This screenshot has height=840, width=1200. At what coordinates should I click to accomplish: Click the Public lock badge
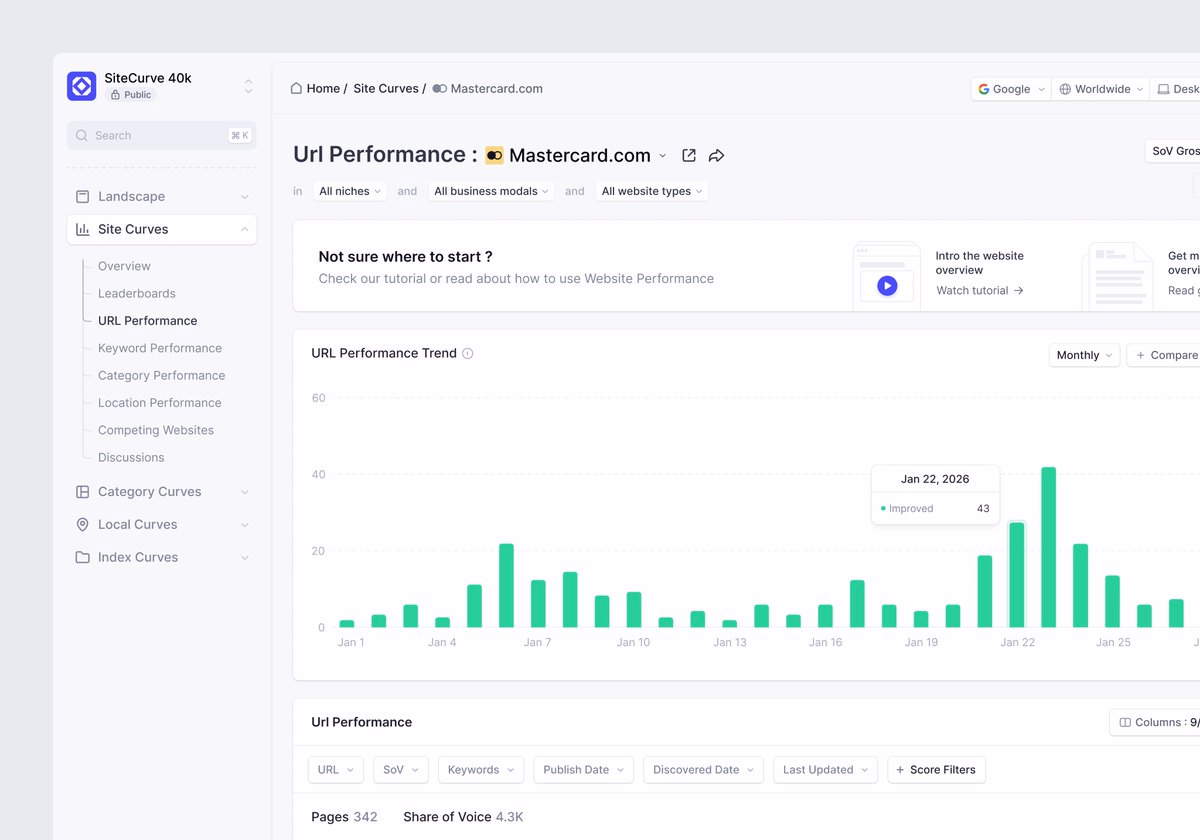tap(131, 95)
